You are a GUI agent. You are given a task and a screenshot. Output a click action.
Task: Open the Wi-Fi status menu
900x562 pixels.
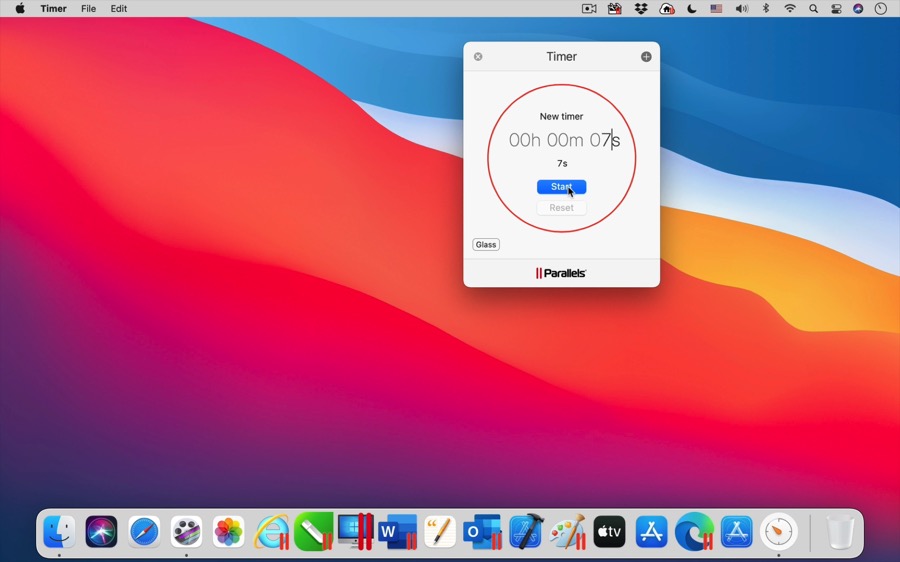(790, 9)
